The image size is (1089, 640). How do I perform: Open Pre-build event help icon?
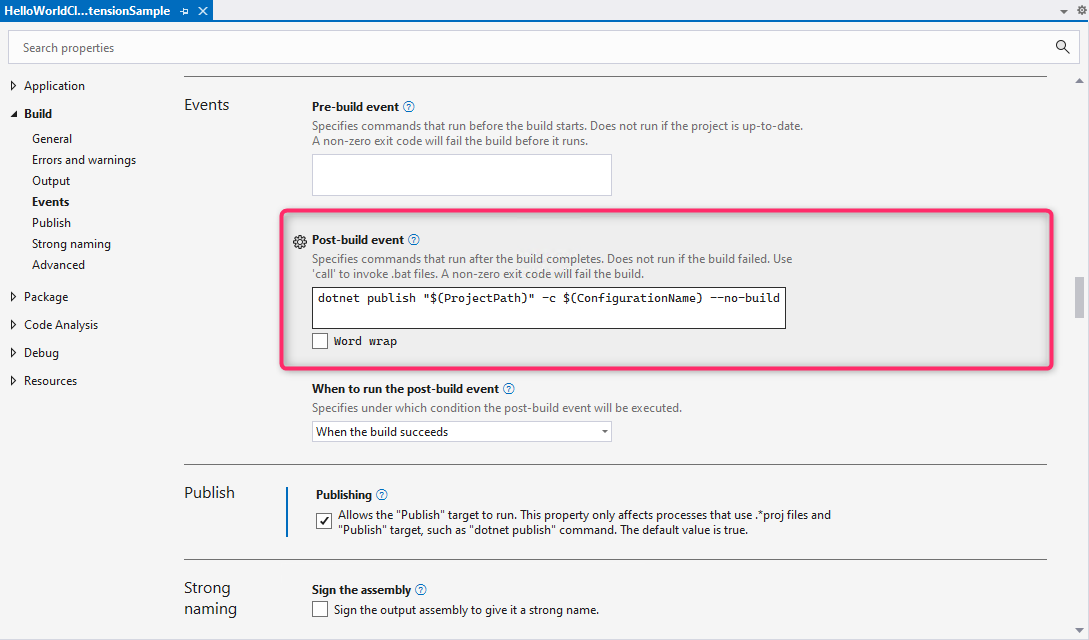coord(409,107)
